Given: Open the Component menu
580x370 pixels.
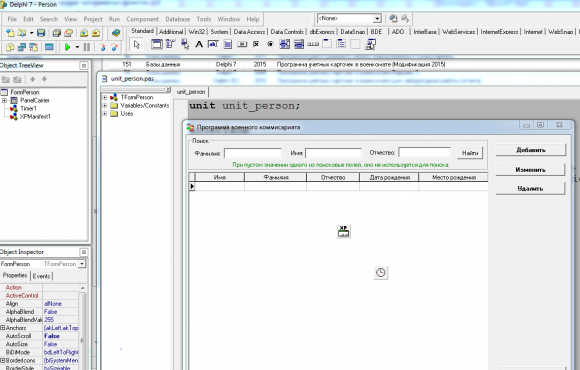Looking at the screenshot, I should [x=142, y=19].
